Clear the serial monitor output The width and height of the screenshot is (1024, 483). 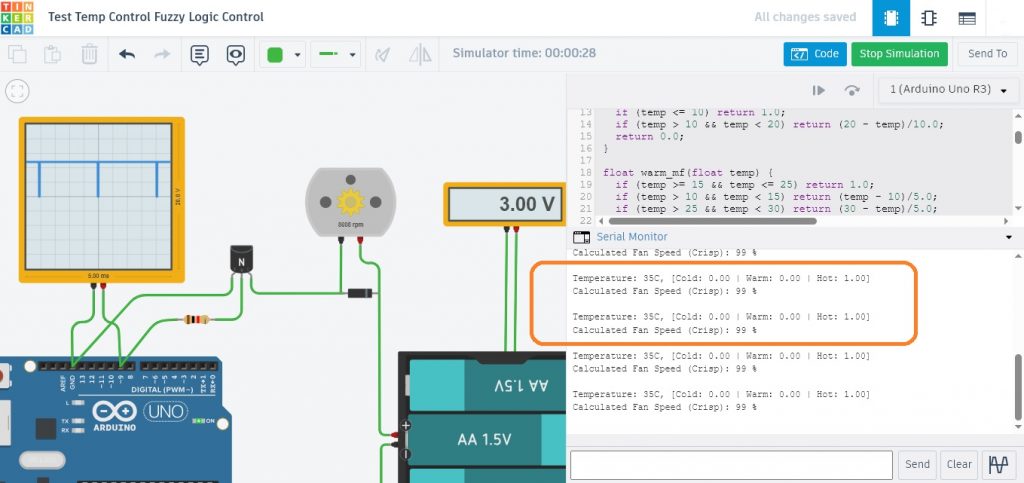click(x=959, y=465)
